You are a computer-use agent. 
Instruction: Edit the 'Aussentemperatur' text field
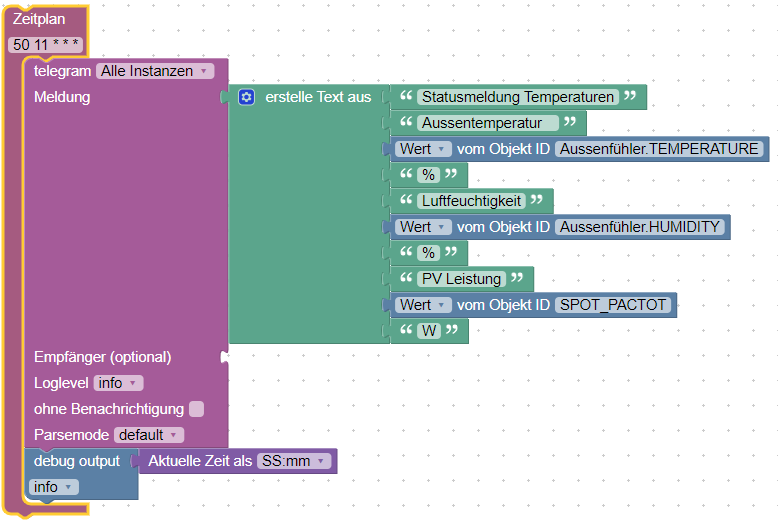[x=488, y=123]
